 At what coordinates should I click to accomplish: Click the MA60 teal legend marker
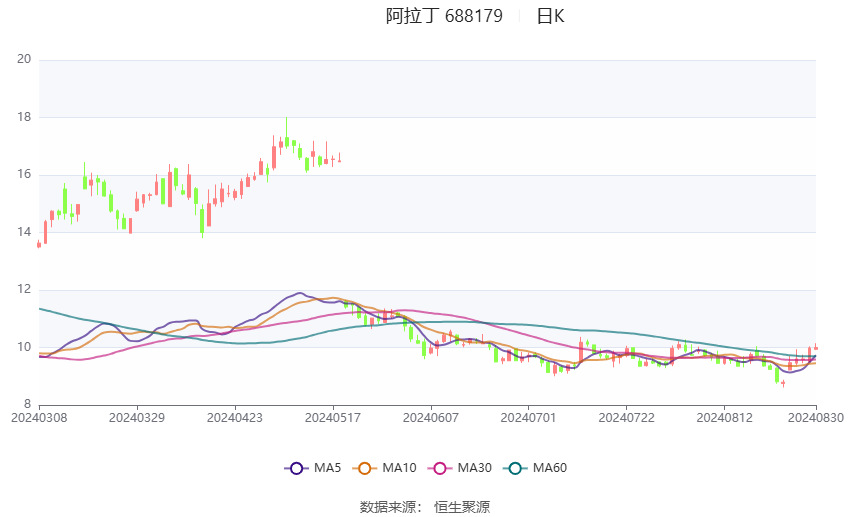point(516,467)
